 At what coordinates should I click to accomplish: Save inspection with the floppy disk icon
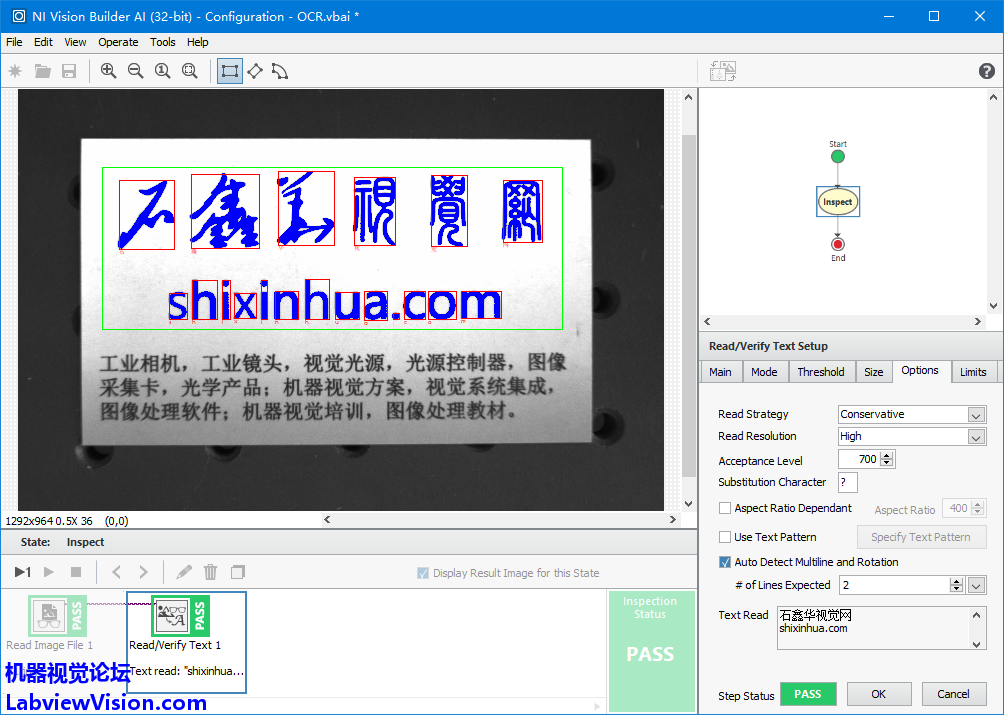tap(69, 71)
